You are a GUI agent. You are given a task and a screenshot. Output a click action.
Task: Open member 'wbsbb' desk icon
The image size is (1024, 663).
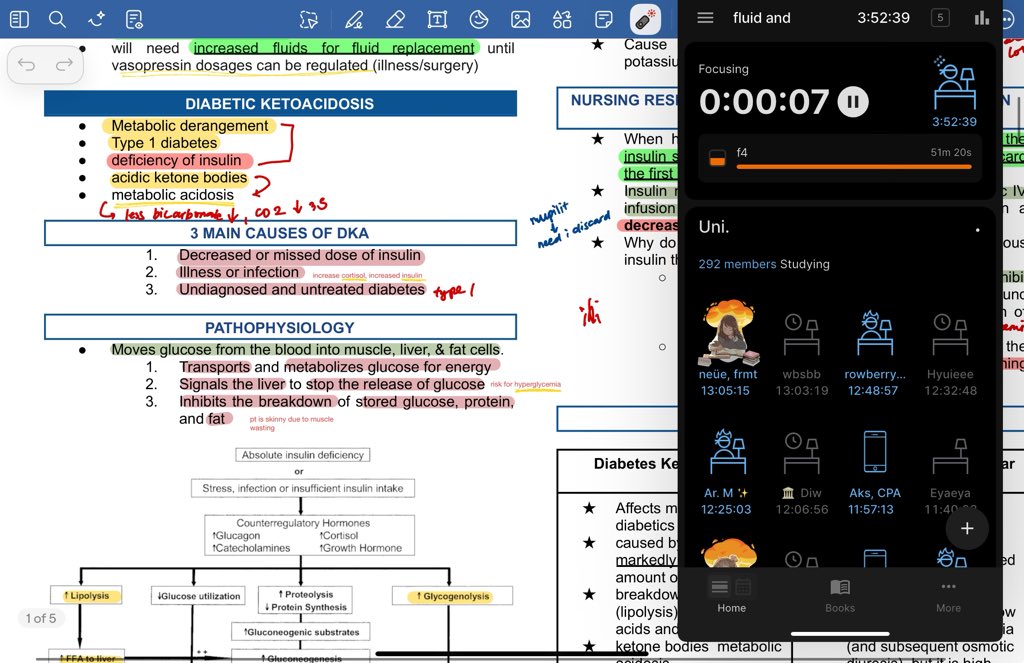(801, 334)
